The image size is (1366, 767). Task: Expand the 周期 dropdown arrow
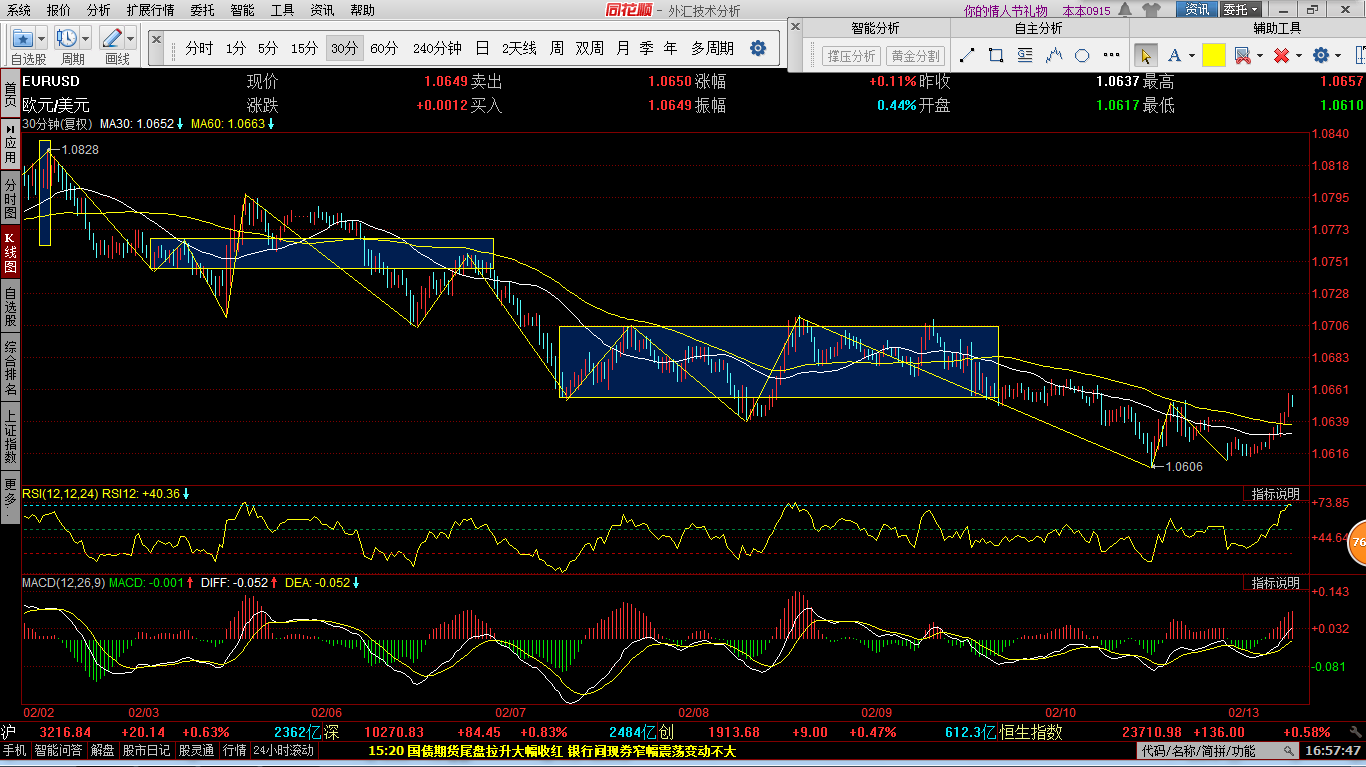tap(86, 38)
